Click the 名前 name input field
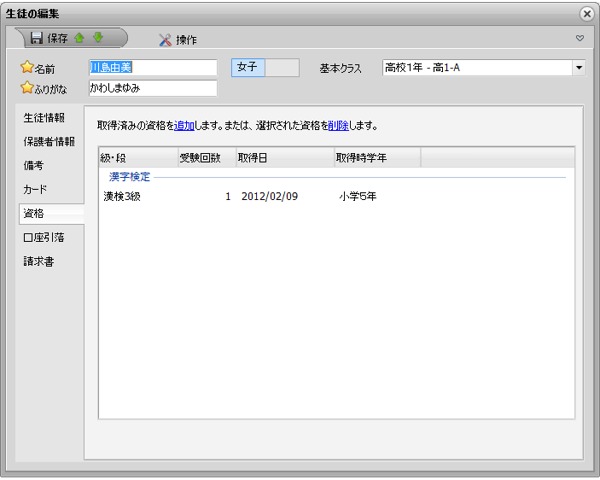 (x=152, y=68)
